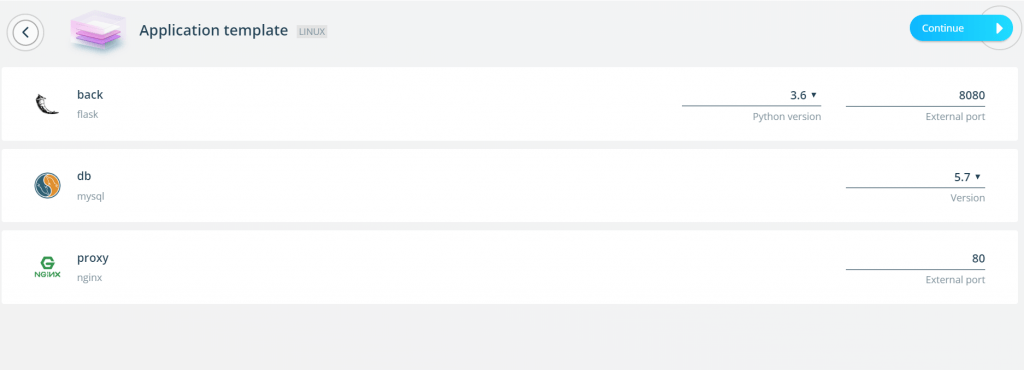This screenshot has width=1024, height=370.
Task: Click the arrow next to 3.6
Action: tap(814, 95)
